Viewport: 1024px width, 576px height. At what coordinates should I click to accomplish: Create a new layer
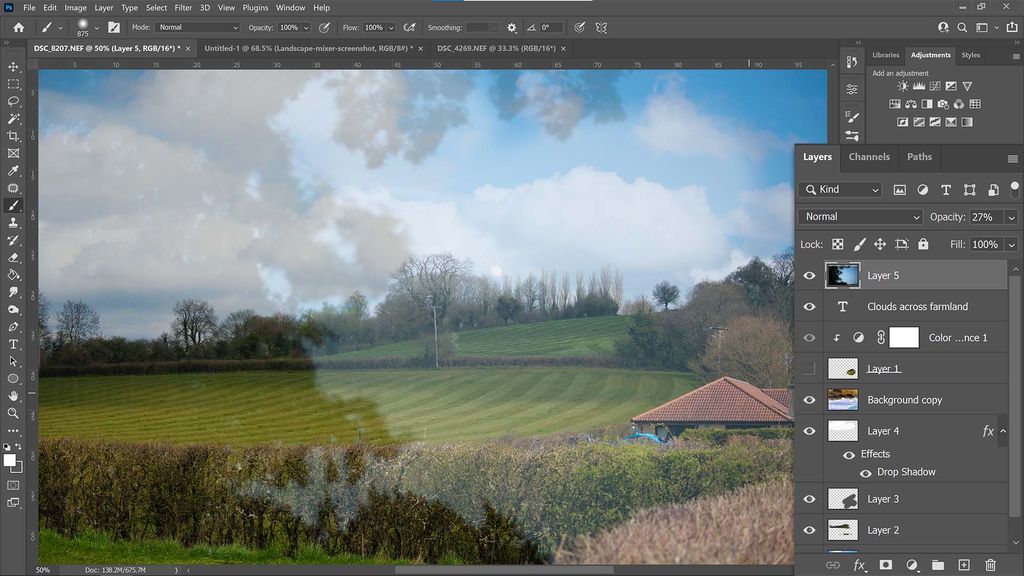pos(964,565)
